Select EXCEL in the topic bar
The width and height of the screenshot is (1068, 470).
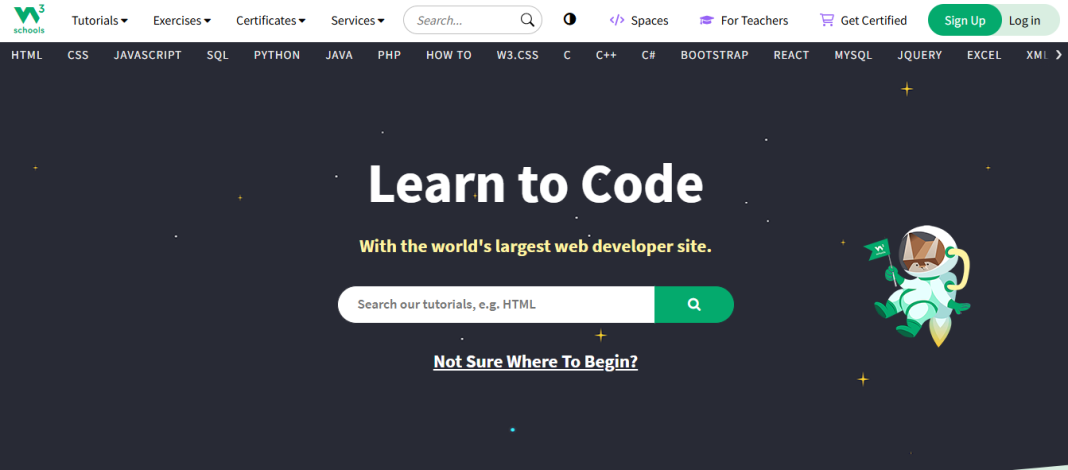(x=984, y=55)
